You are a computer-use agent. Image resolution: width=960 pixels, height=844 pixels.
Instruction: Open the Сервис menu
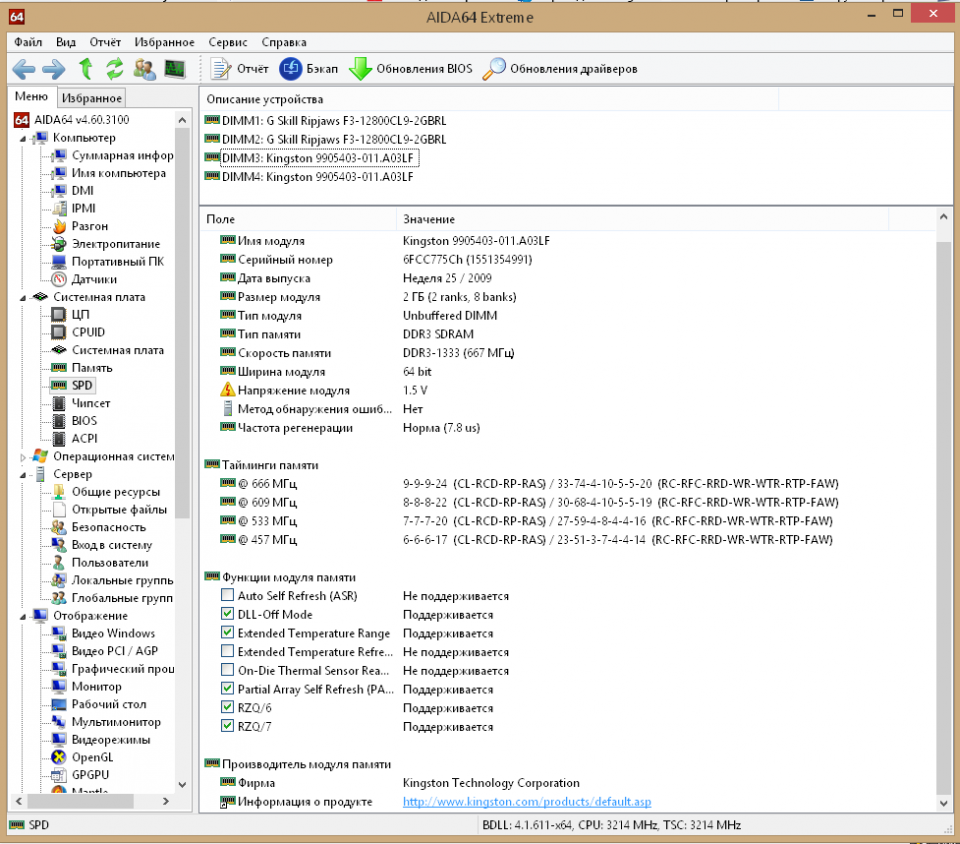click(x=228, y=42)
